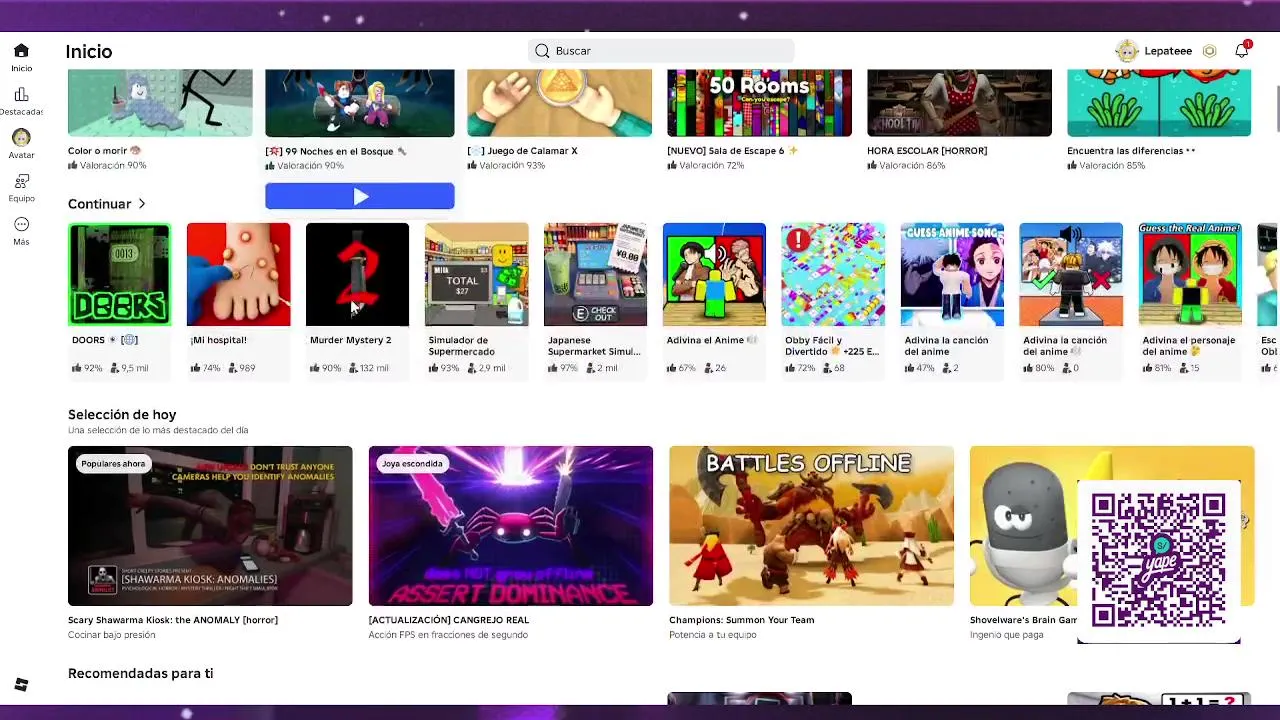Open Adivina el Anime Roblox-noob thumbnail

tap(714, 274)
